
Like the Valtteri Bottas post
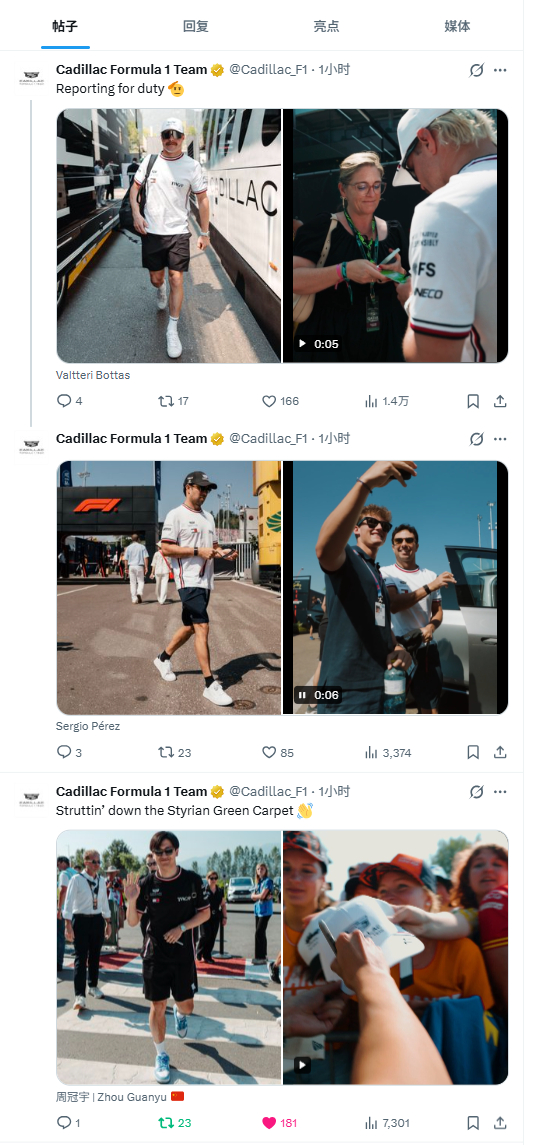tap(280, 401)
